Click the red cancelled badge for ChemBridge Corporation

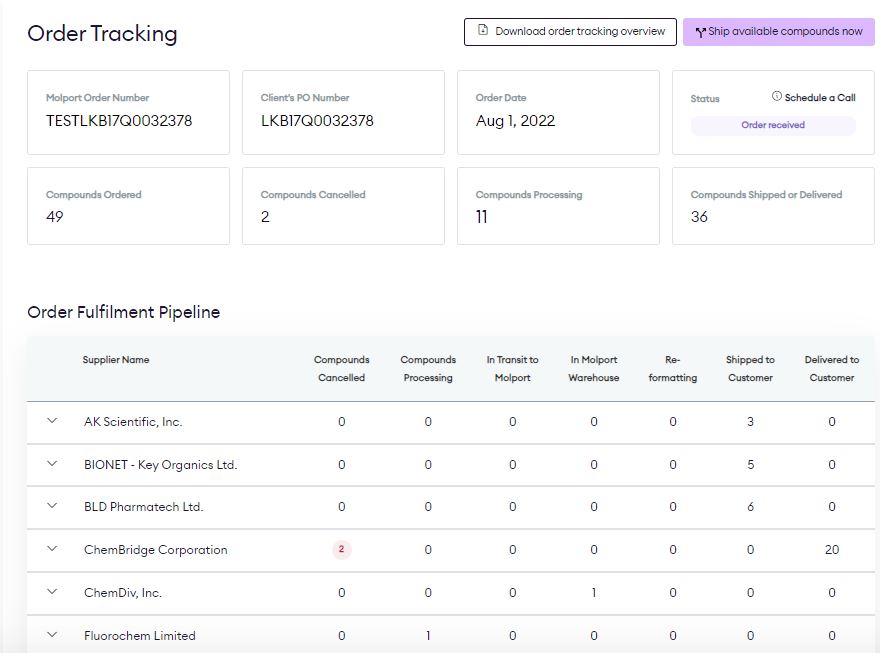[341, 549]
